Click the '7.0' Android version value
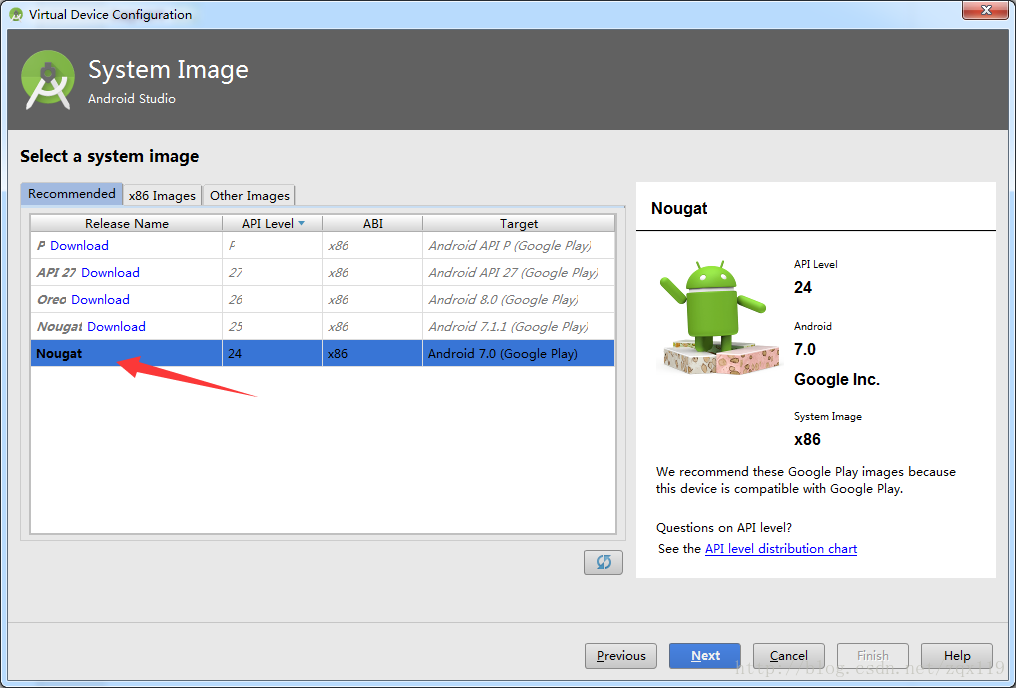The width and height of the screenshot is (1016, 688). pos(805,350)
